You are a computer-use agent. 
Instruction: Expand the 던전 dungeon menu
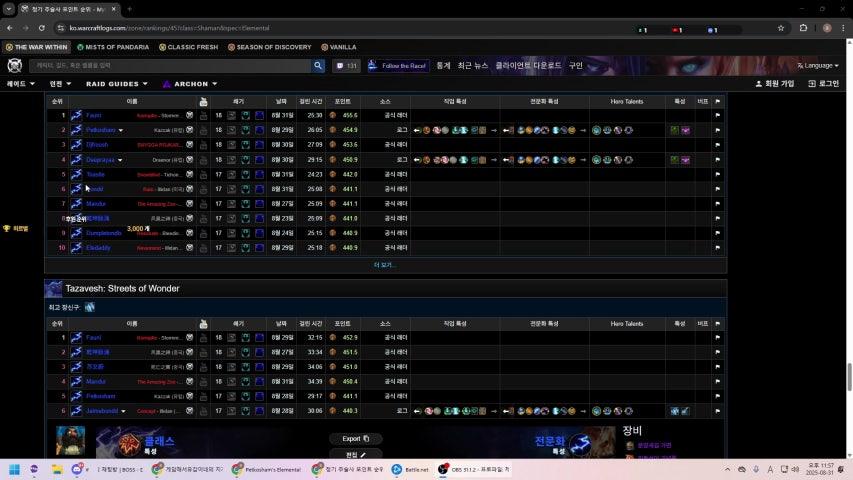coord(60,84)
